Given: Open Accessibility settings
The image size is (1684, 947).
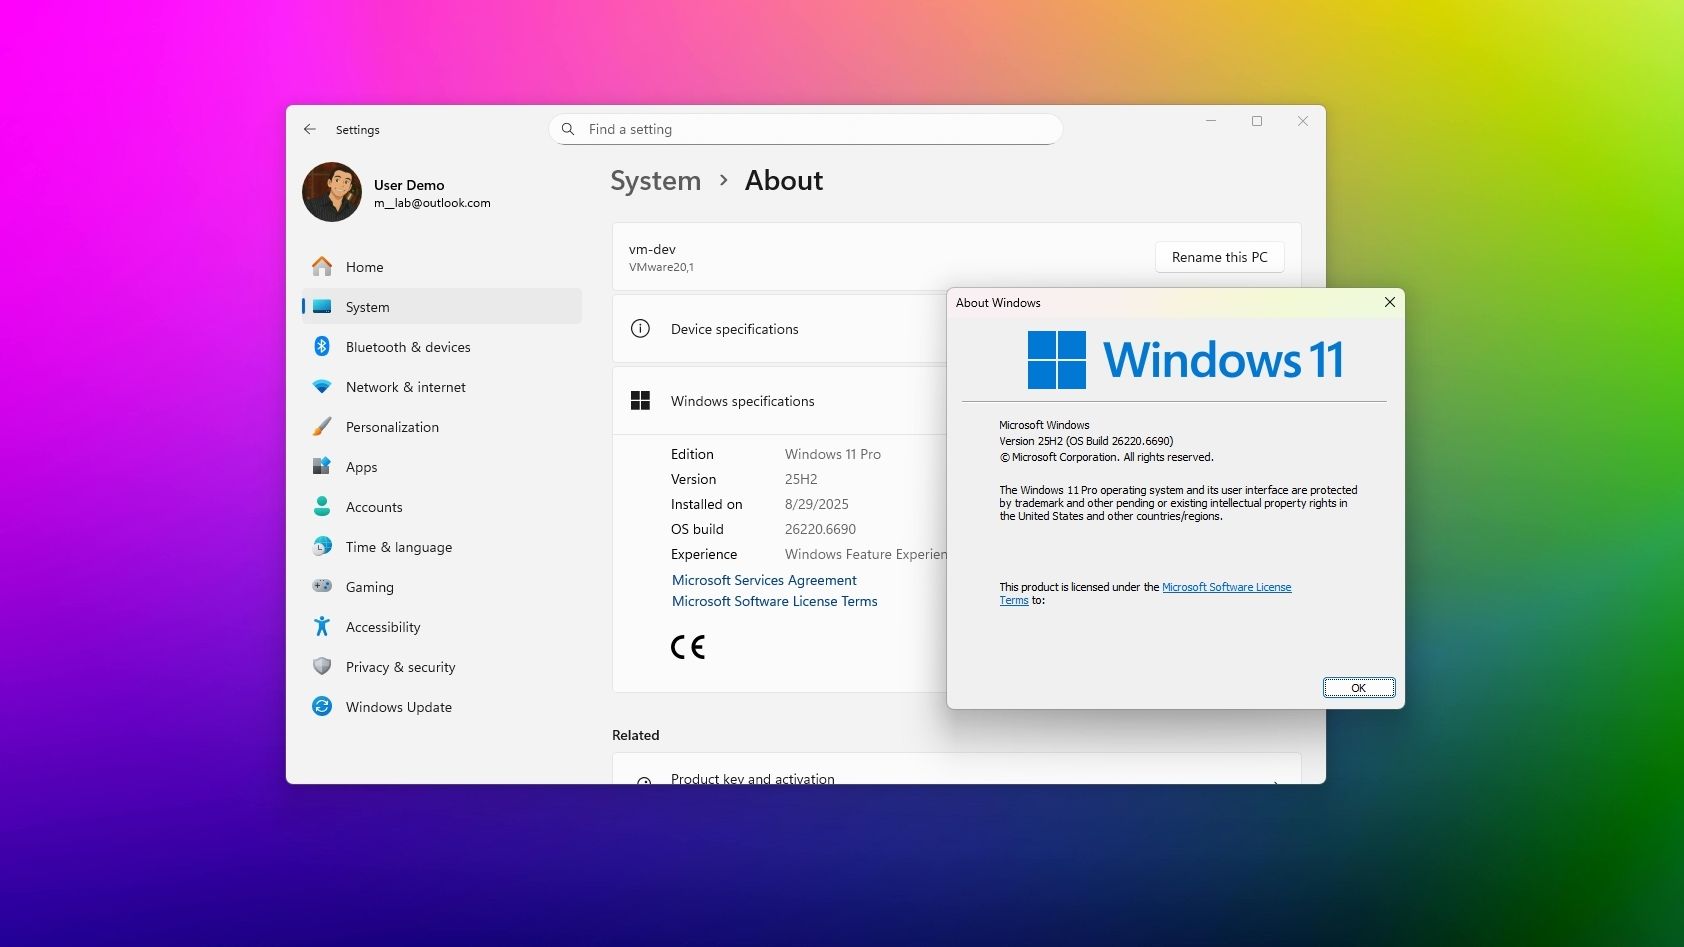Looking at the screenshot, I should point(383,627).
